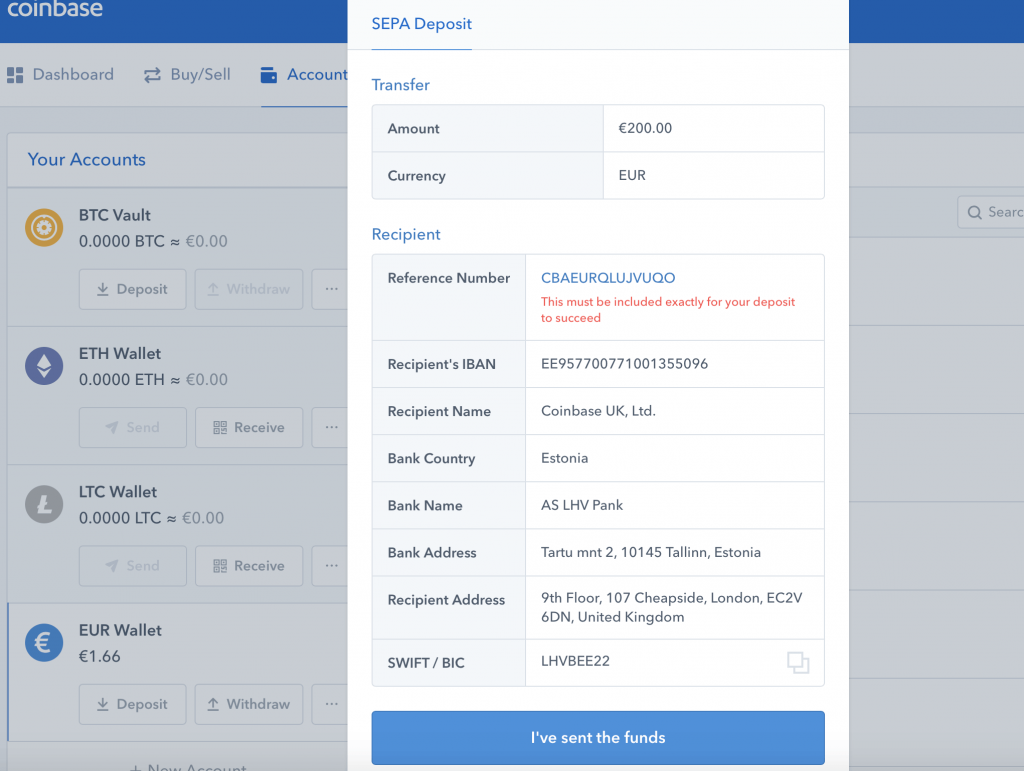Click the currency value EUR

click(632, 175)
